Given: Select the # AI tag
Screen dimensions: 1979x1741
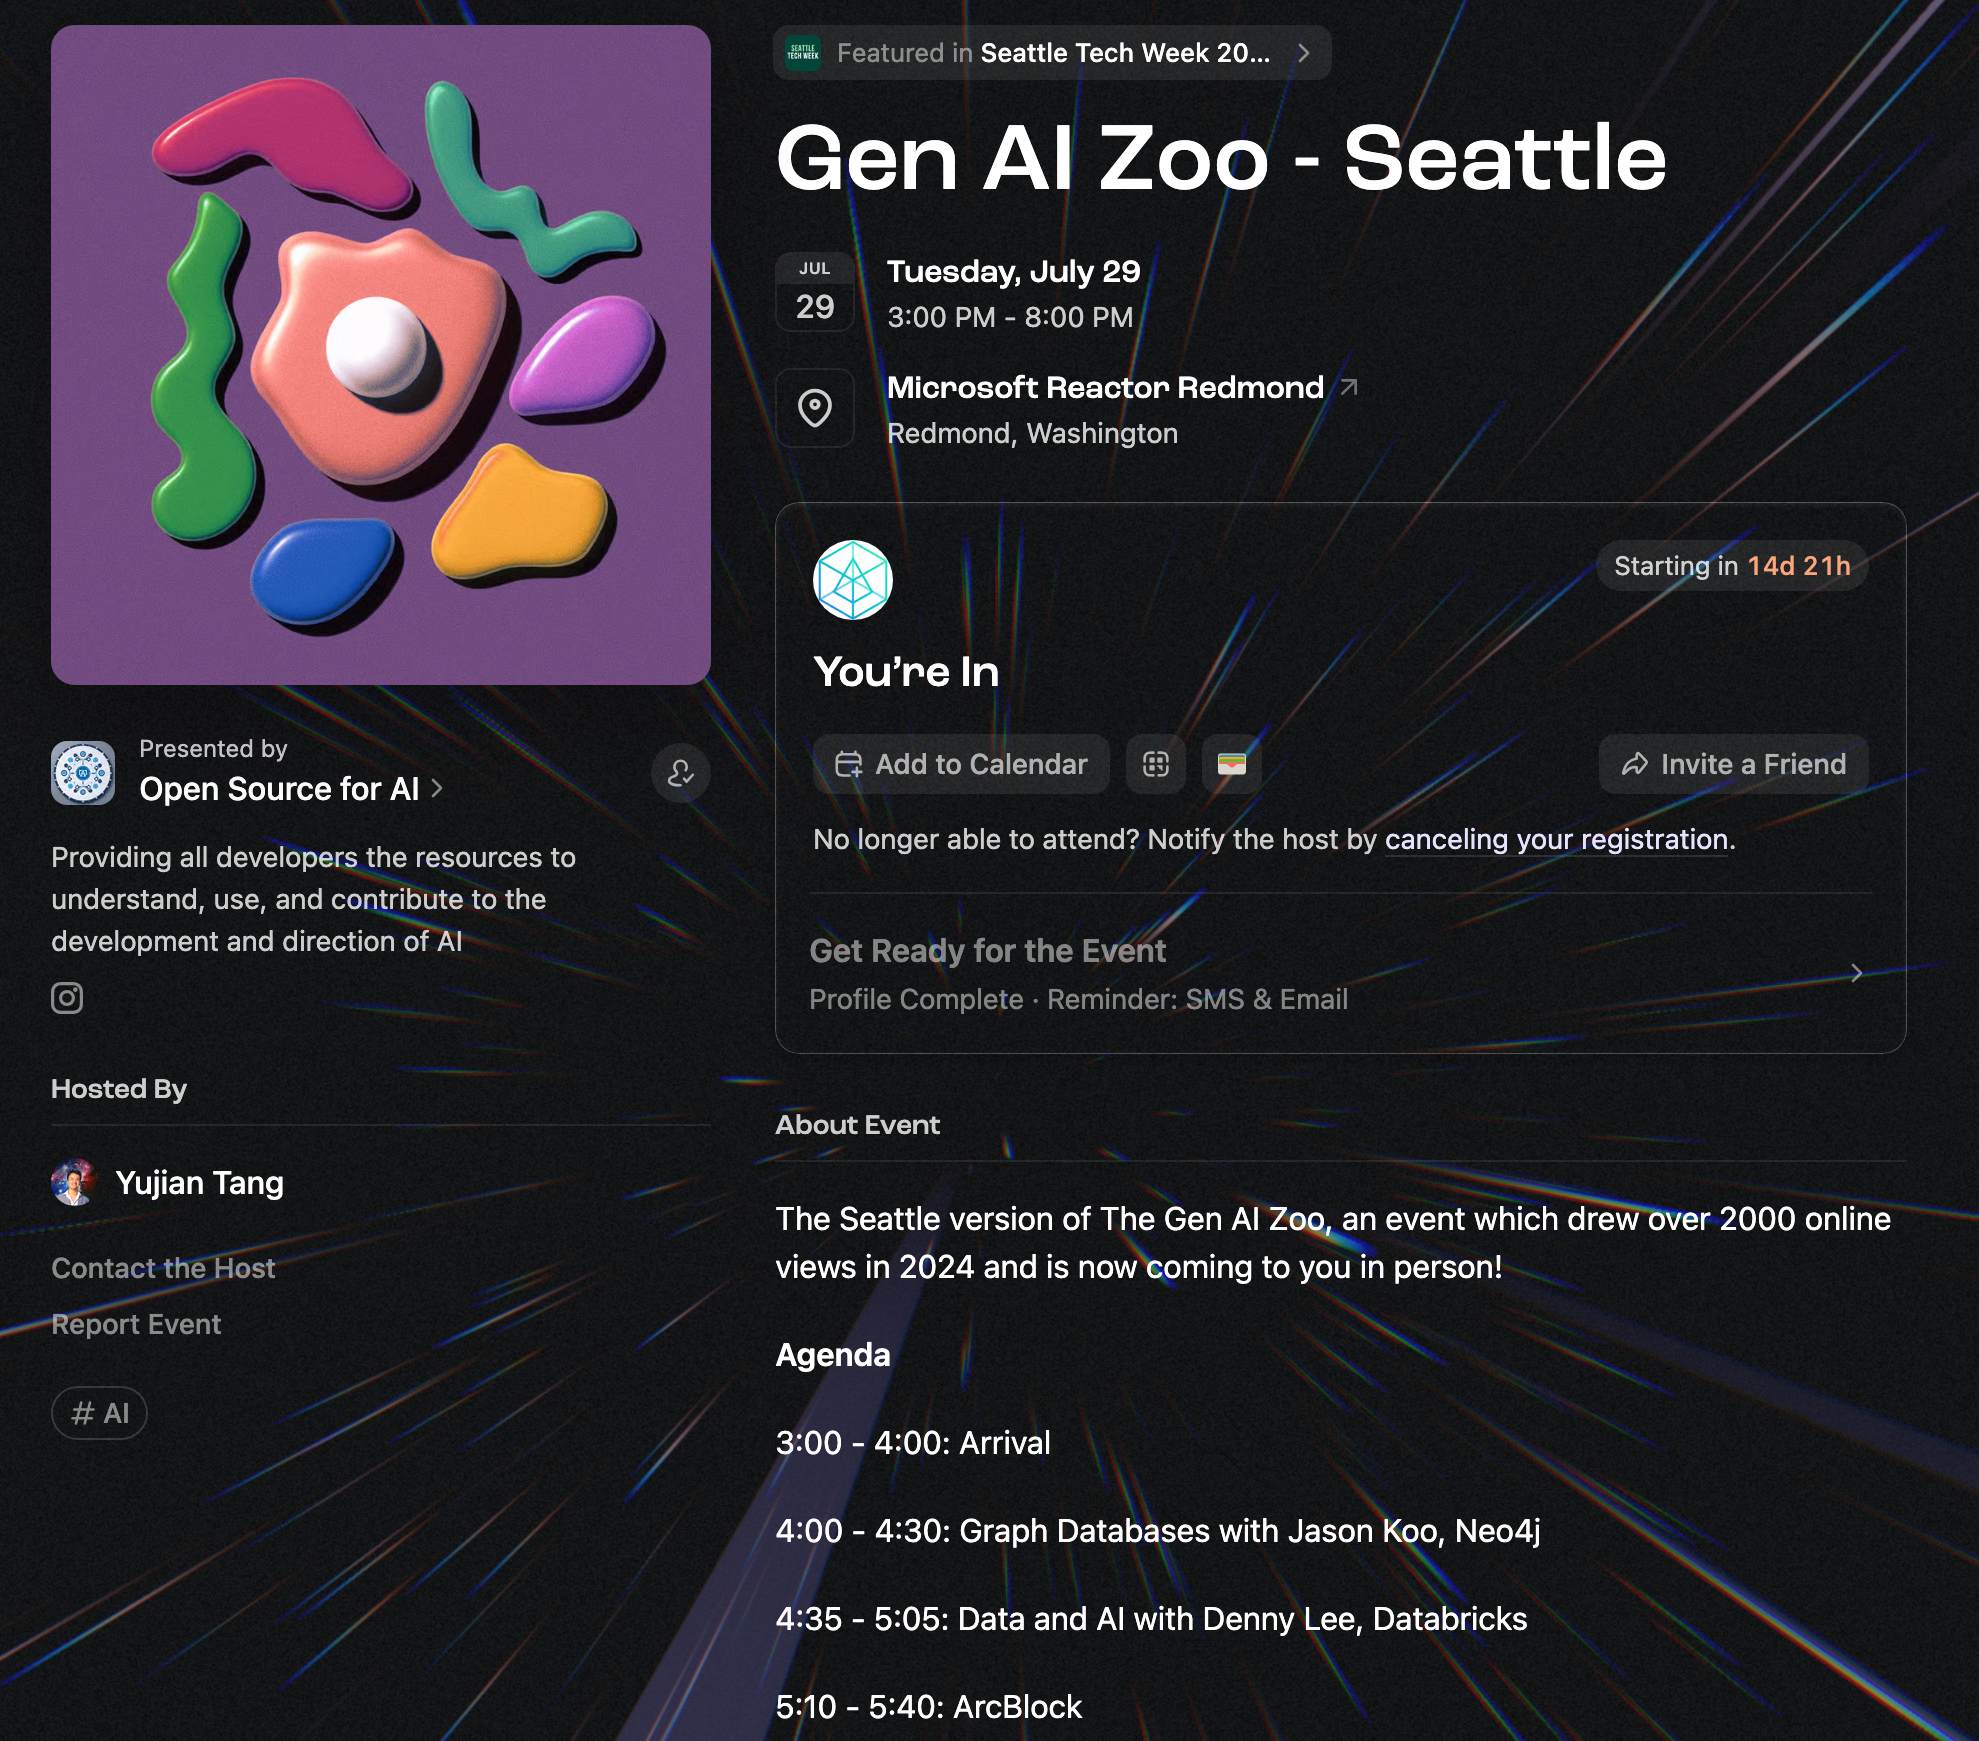Looking at the screenshot, I should [x=99, y=1413].
